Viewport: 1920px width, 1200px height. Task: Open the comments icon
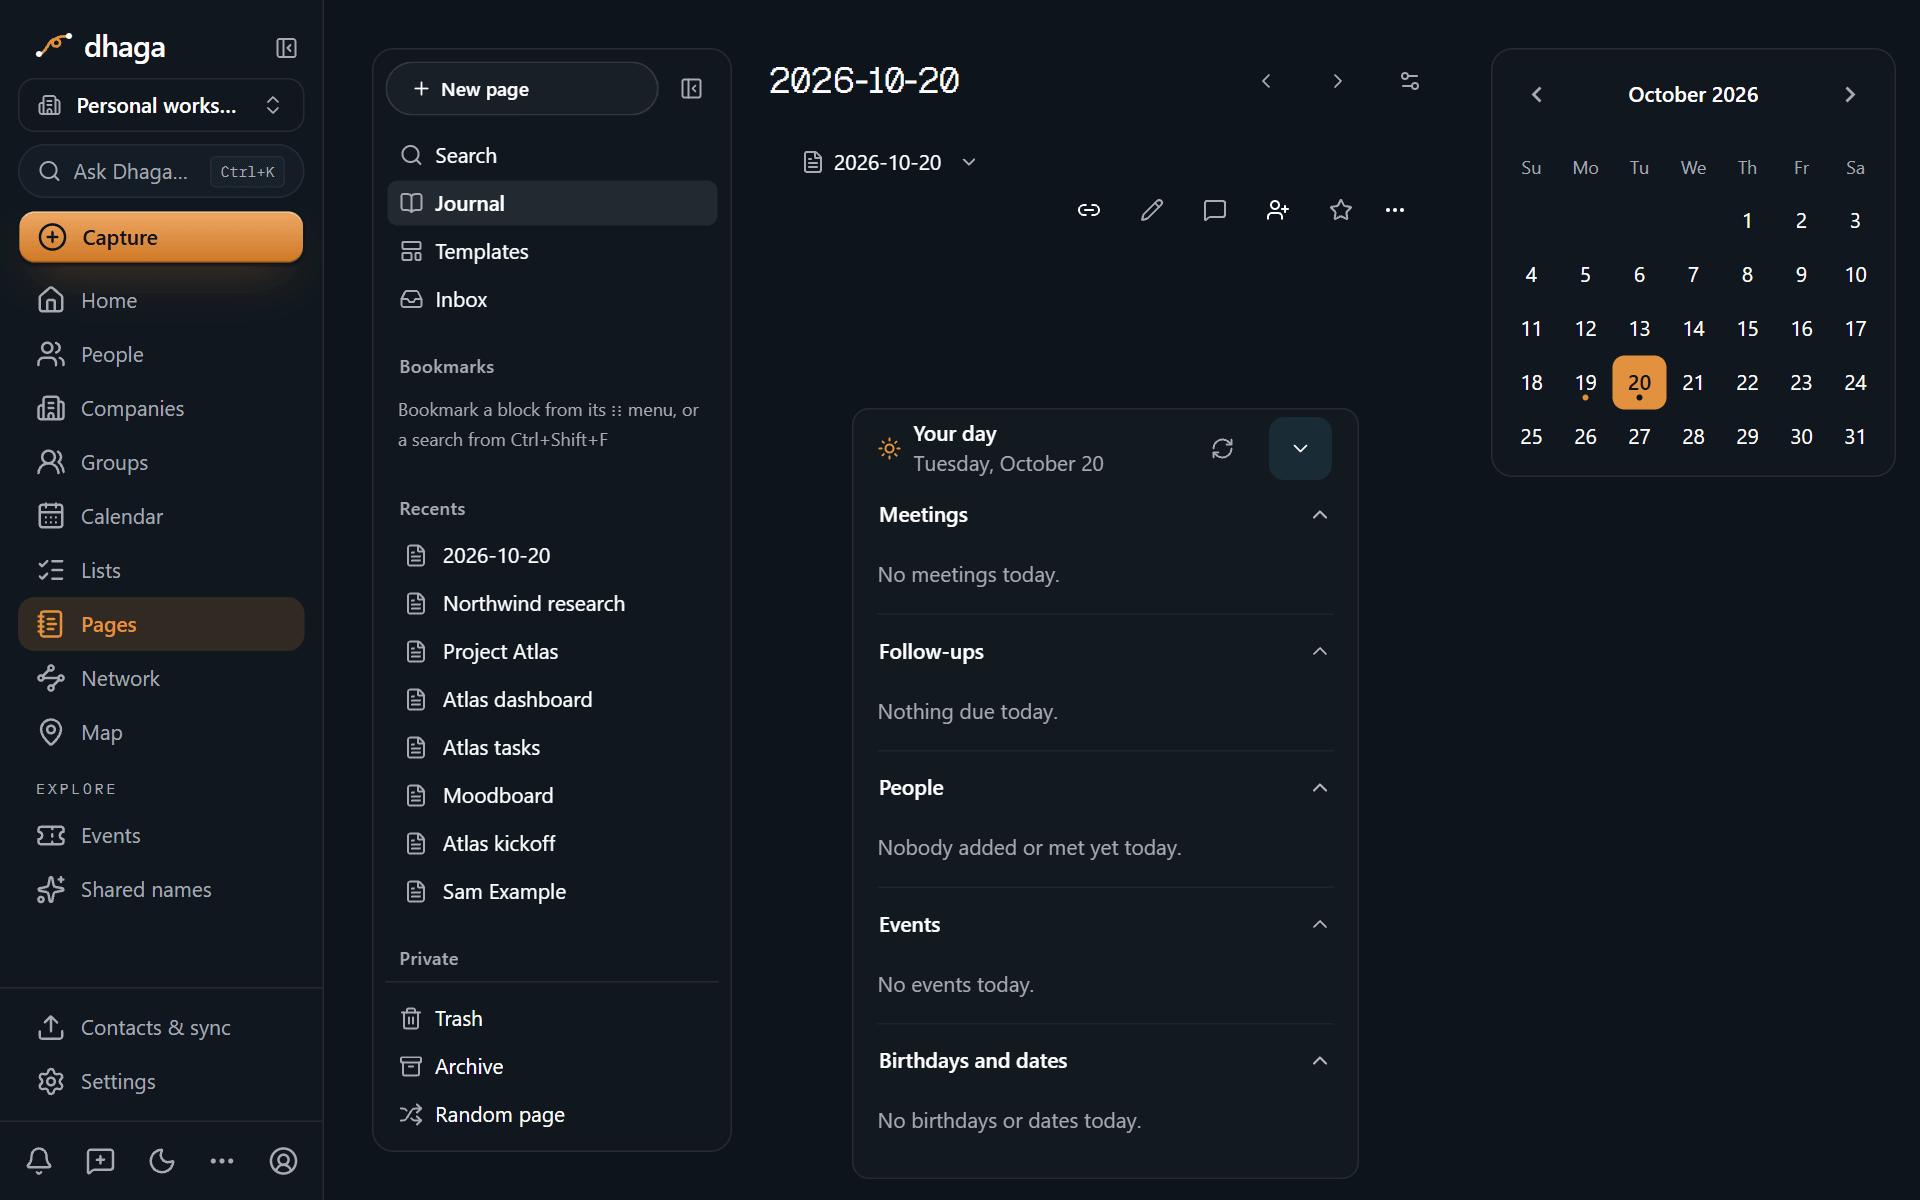coord(1215,210)
